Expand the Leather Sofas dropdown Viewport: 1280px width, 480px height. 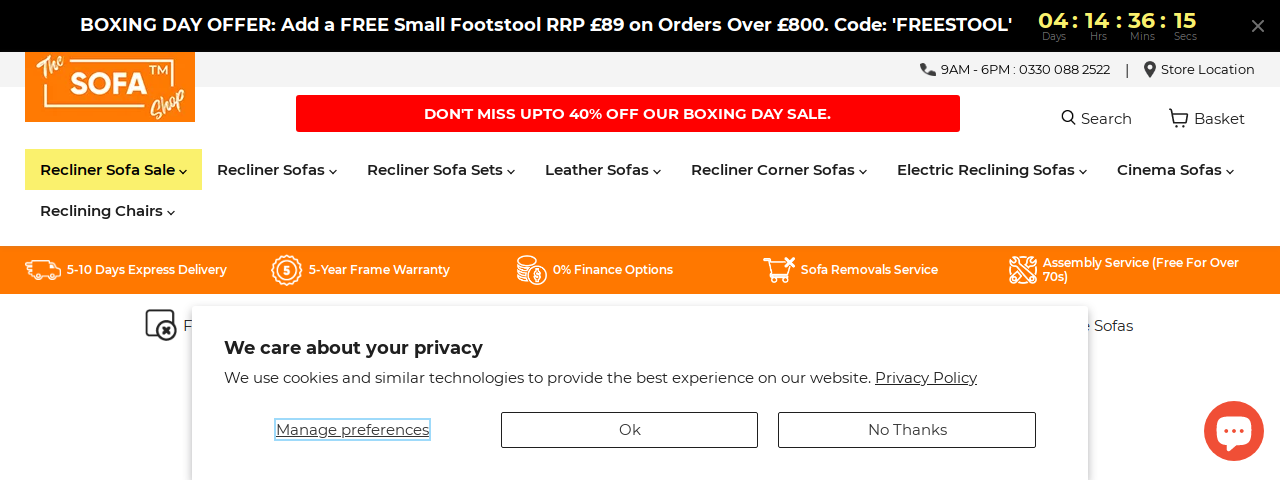(603, 170)
